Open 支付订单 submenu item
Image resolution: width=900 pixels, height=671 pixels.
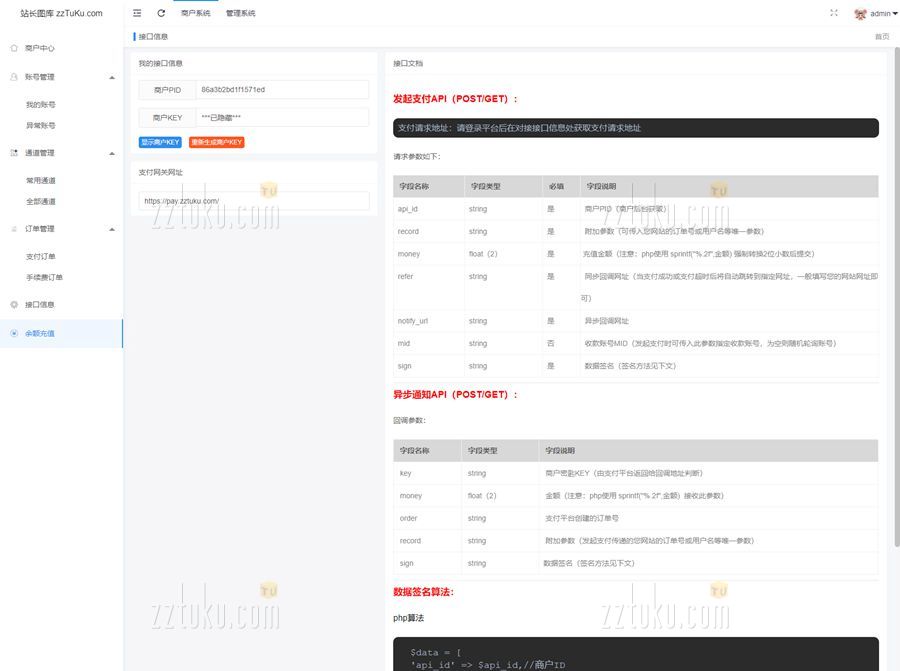click(x=41, y=257)
